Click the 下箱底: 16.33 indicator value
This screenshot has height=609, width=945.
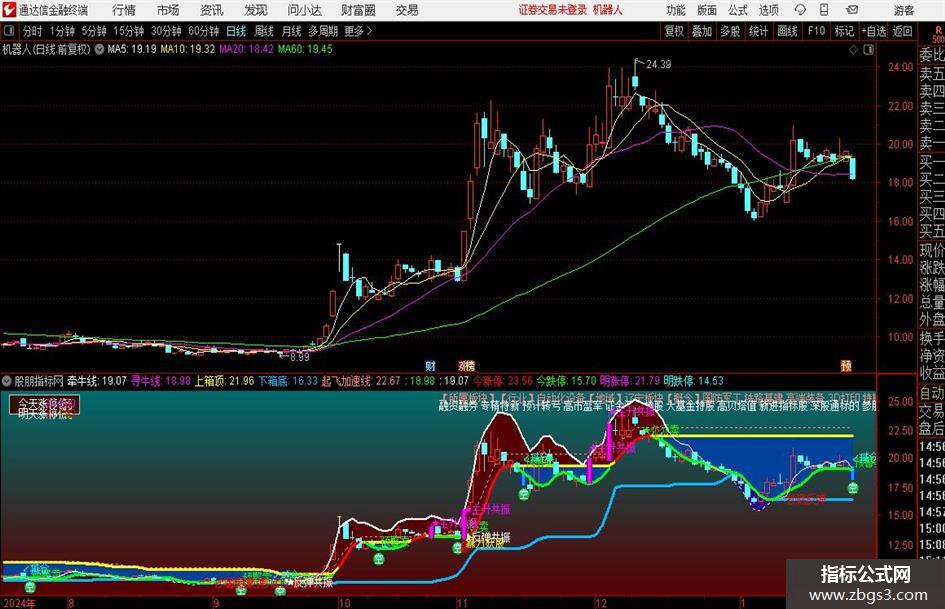click(288, 381)
